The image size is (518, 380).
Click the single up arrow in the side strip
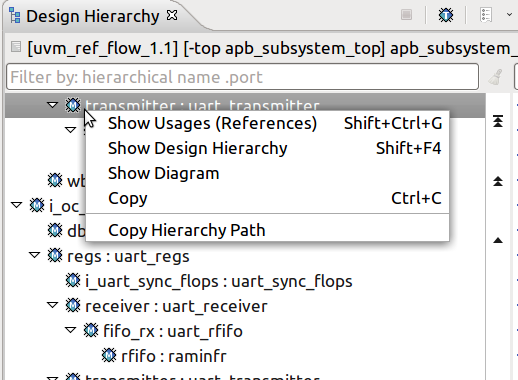pyautogui.click(x=498, y=240)
